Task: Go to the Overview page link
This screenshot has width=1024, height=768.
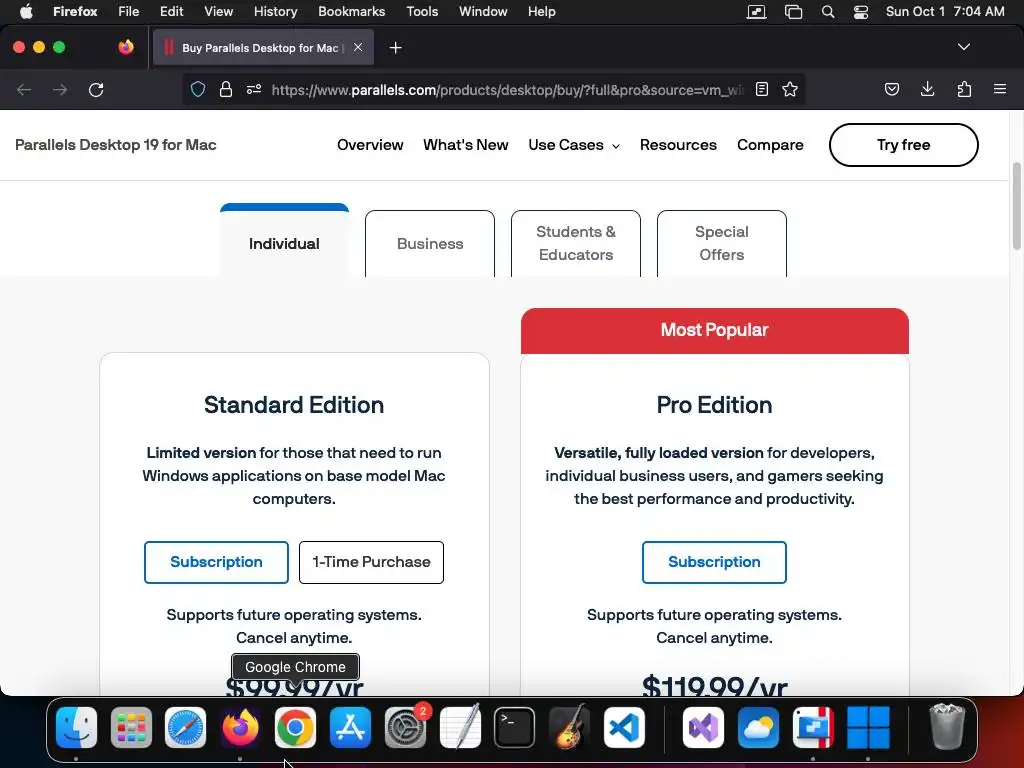Action: (x=370, y=145)
